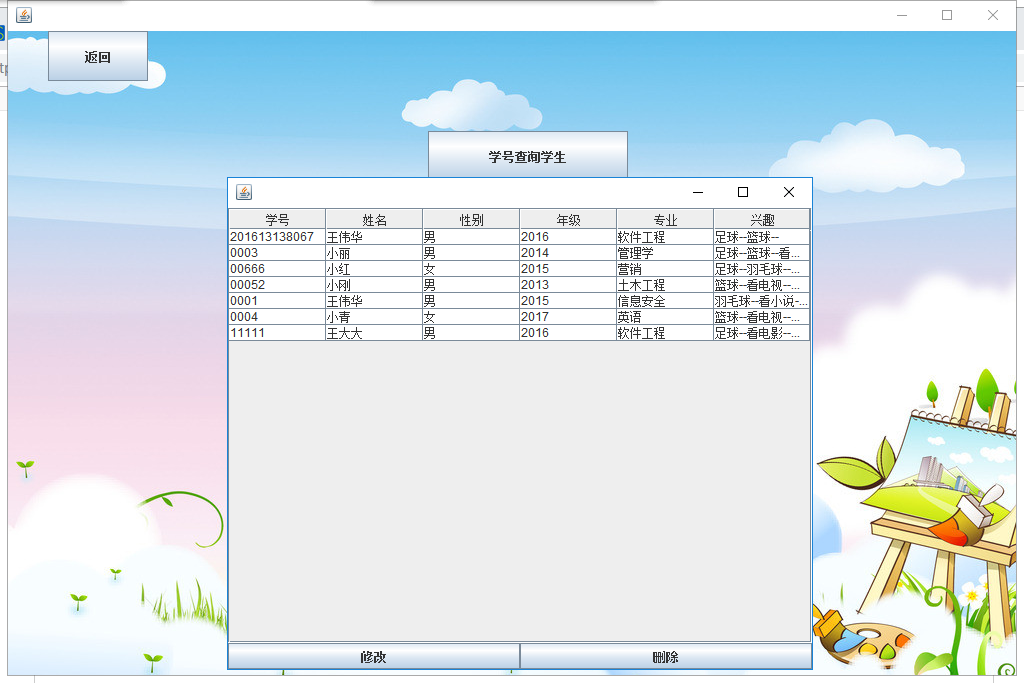This screenshot has height=683, width=1024.
Task: Select the student named 小丽
Action: click(x=339, y=253)
